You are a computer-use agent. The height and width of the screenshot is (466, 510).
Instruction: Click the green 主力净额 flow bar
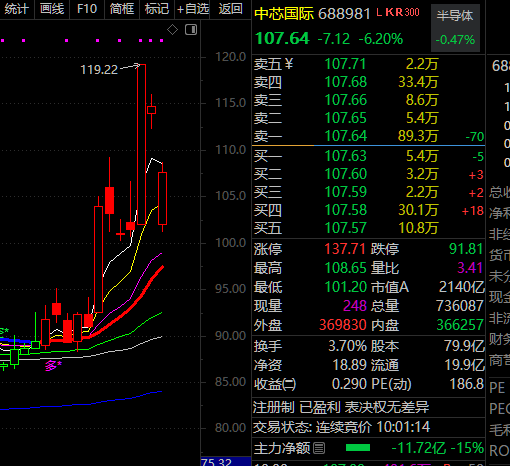coord(358,448)
